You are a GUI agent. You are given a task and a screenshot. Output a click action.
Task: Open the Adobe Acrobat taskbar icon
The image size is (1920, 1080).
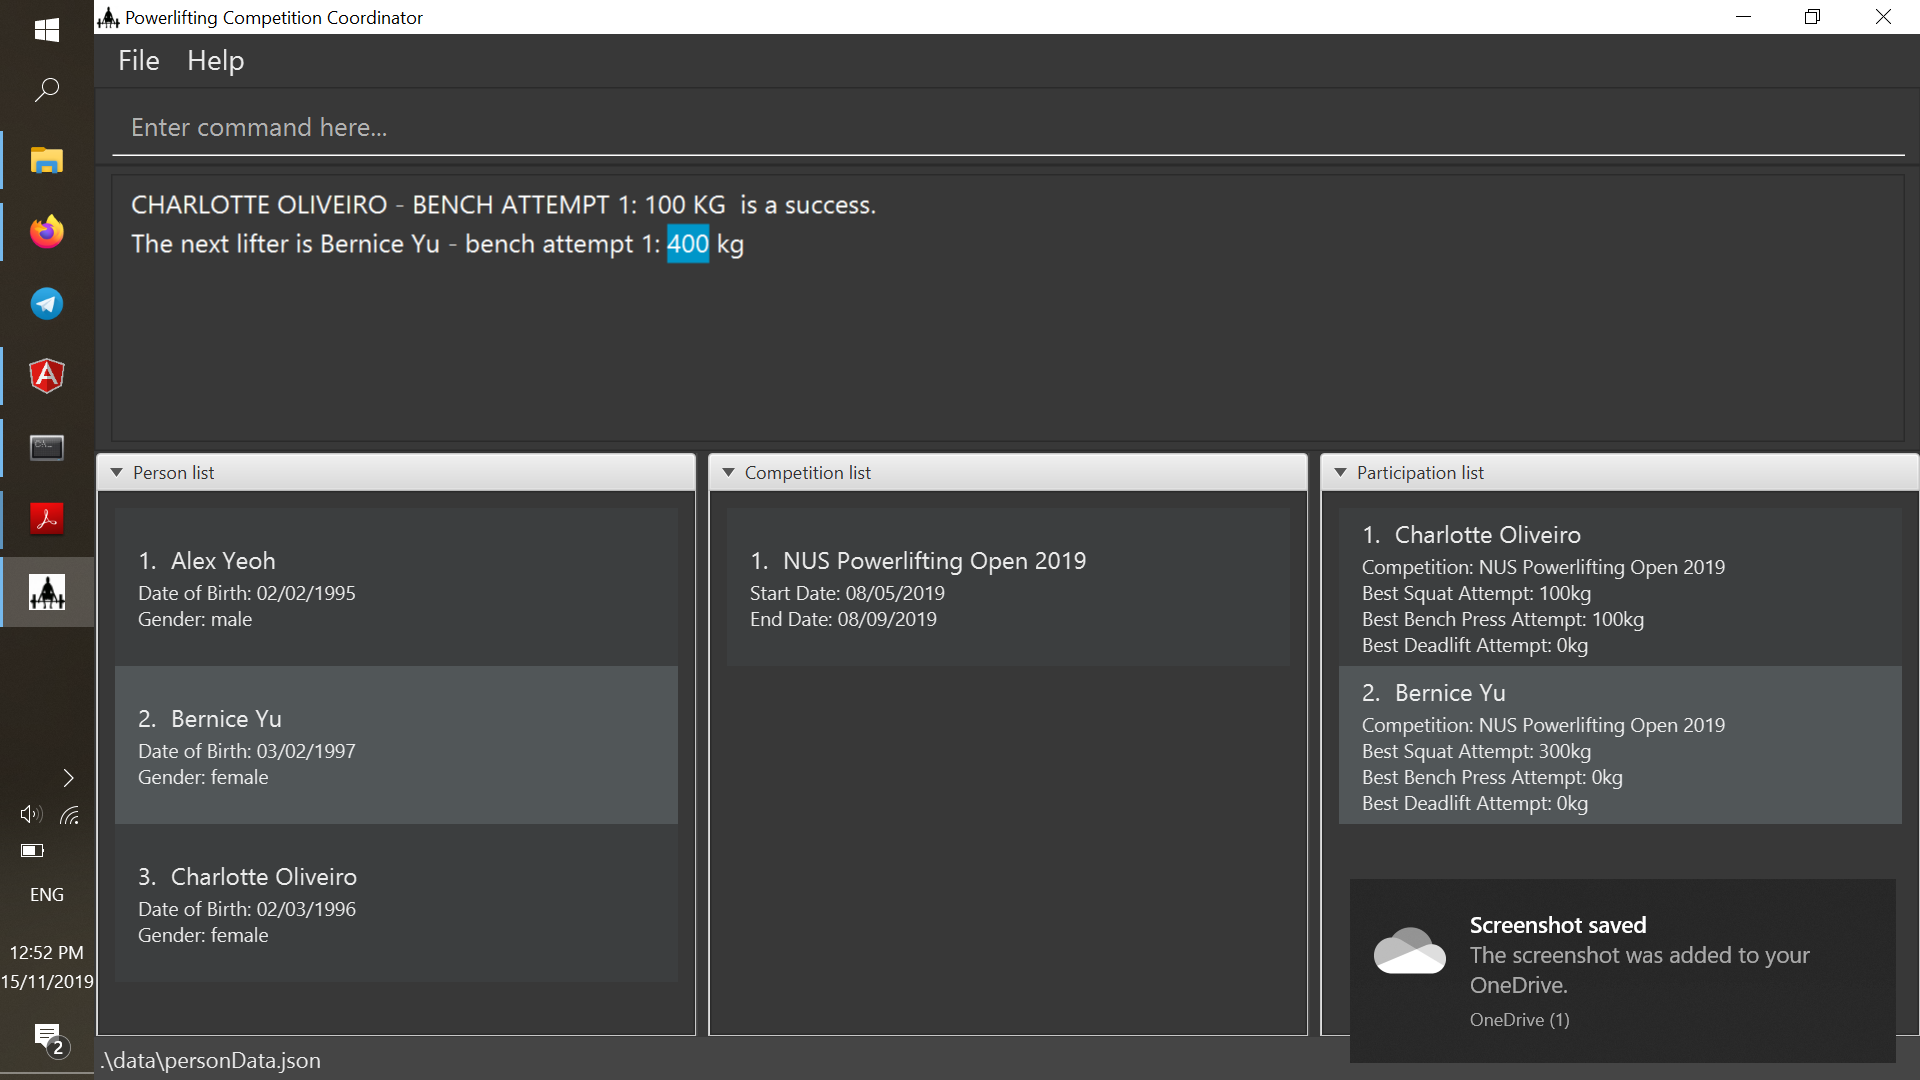coord(46,518)
